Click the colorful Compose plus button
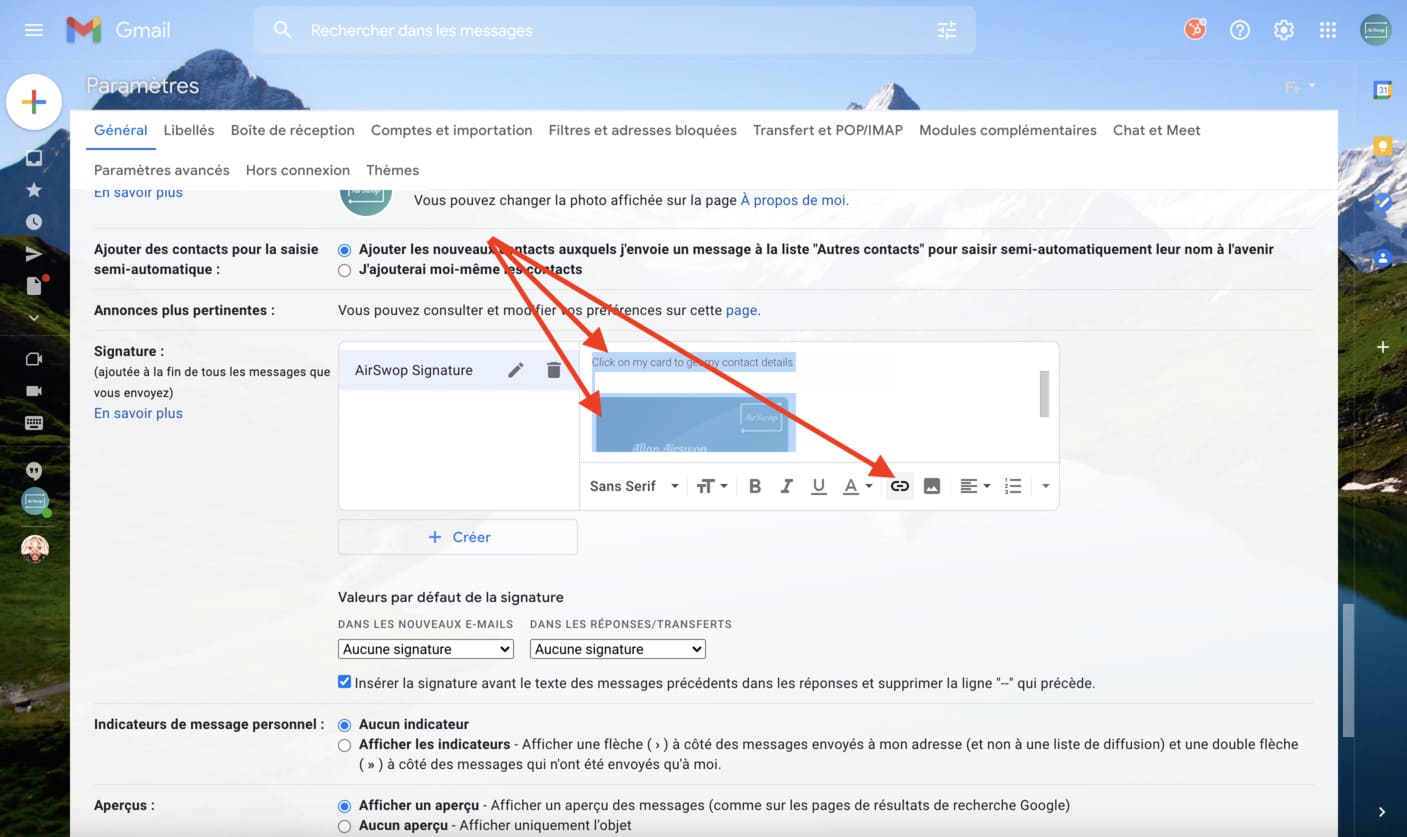The height and width of the screenshot is (837, 1407). tap(34, 102)
